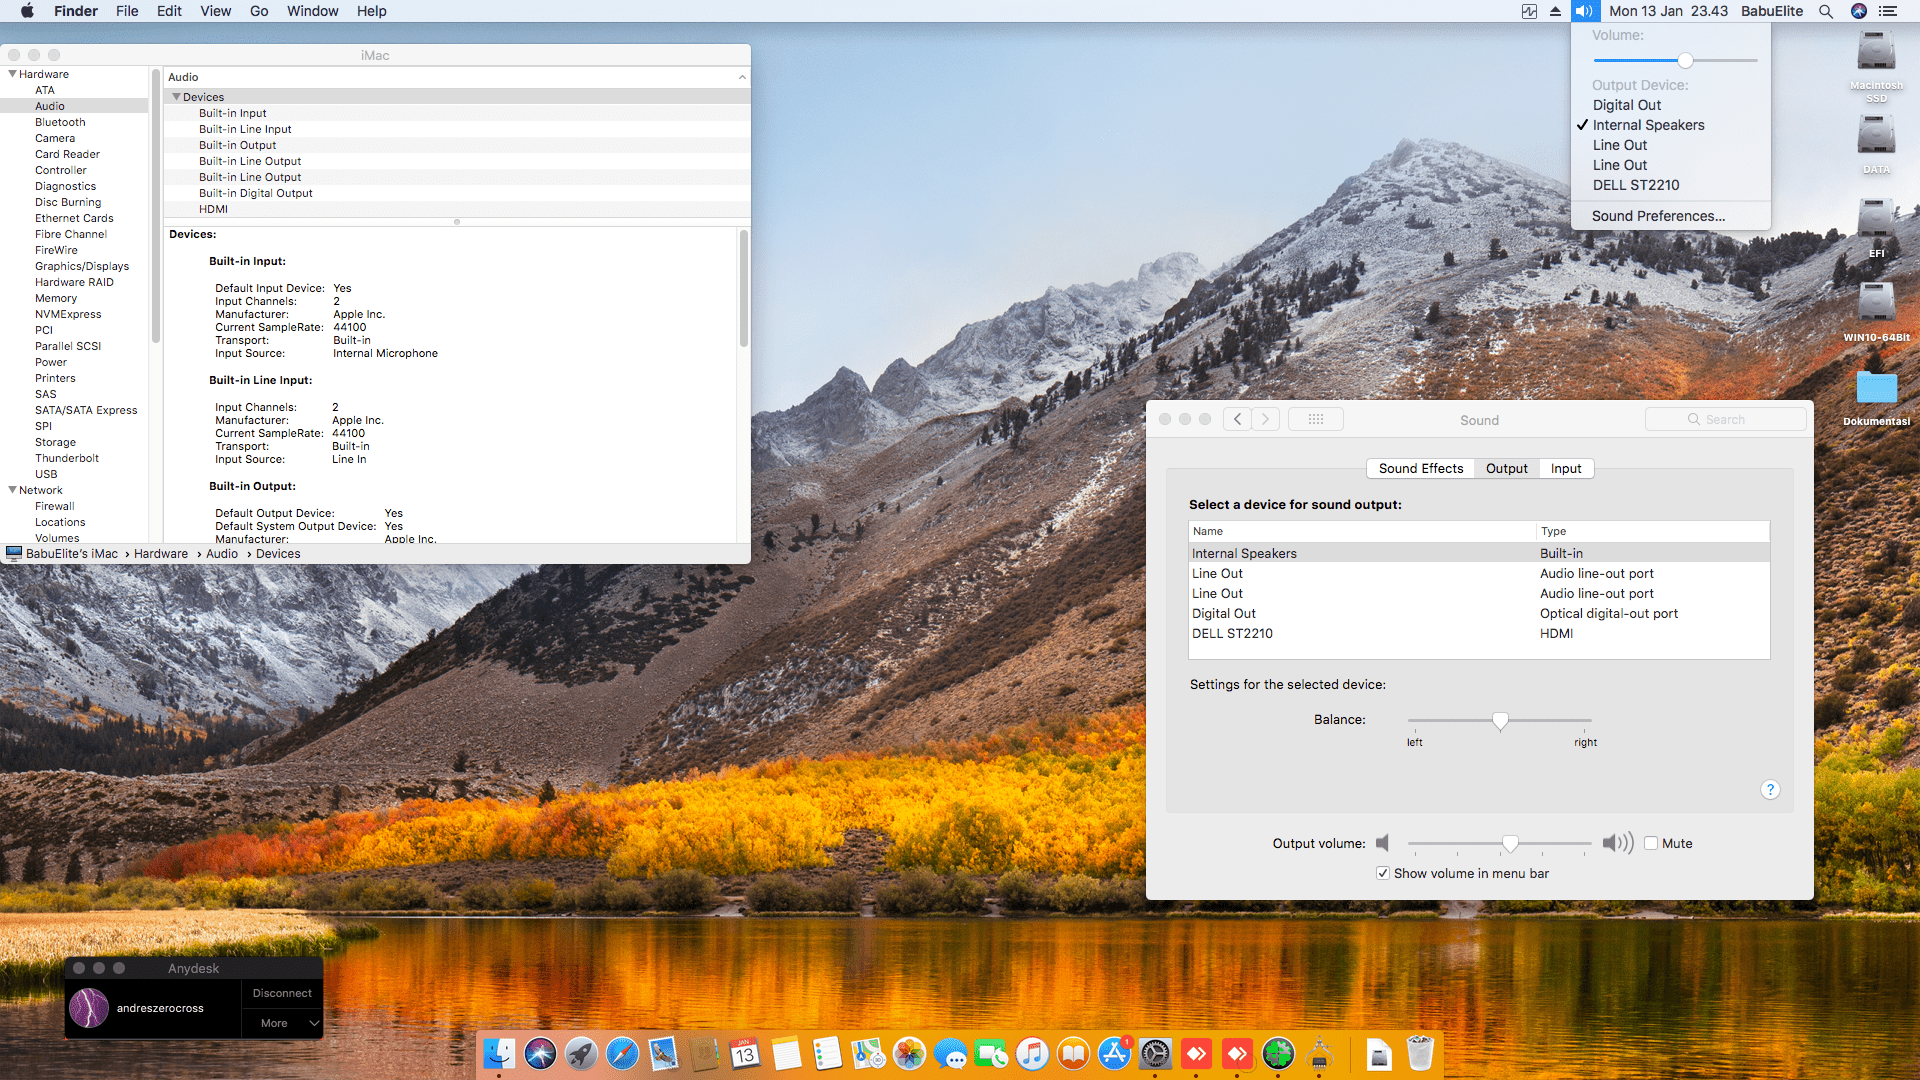Viewport: 1920px width, 1080px height.
Task: Open Sound Preferences from volume menu
Action: coord(1658,216)
